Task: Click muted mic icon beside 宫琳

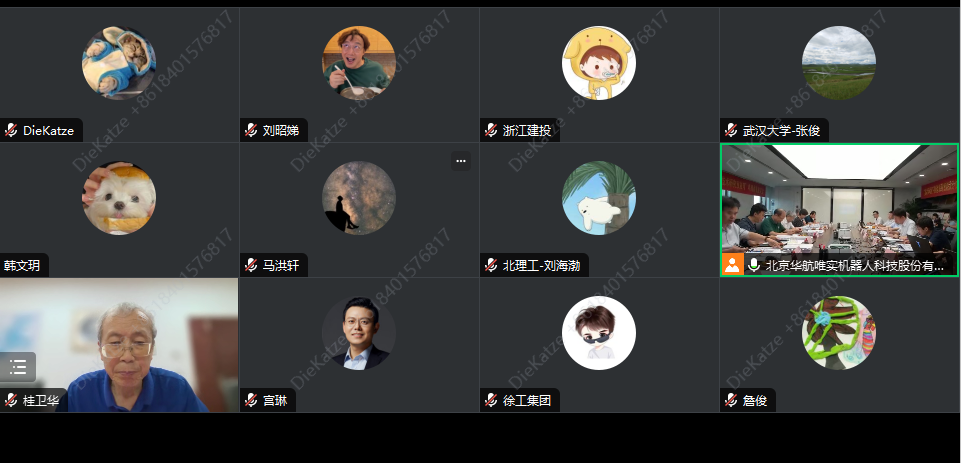Action: tap(251, 400)
